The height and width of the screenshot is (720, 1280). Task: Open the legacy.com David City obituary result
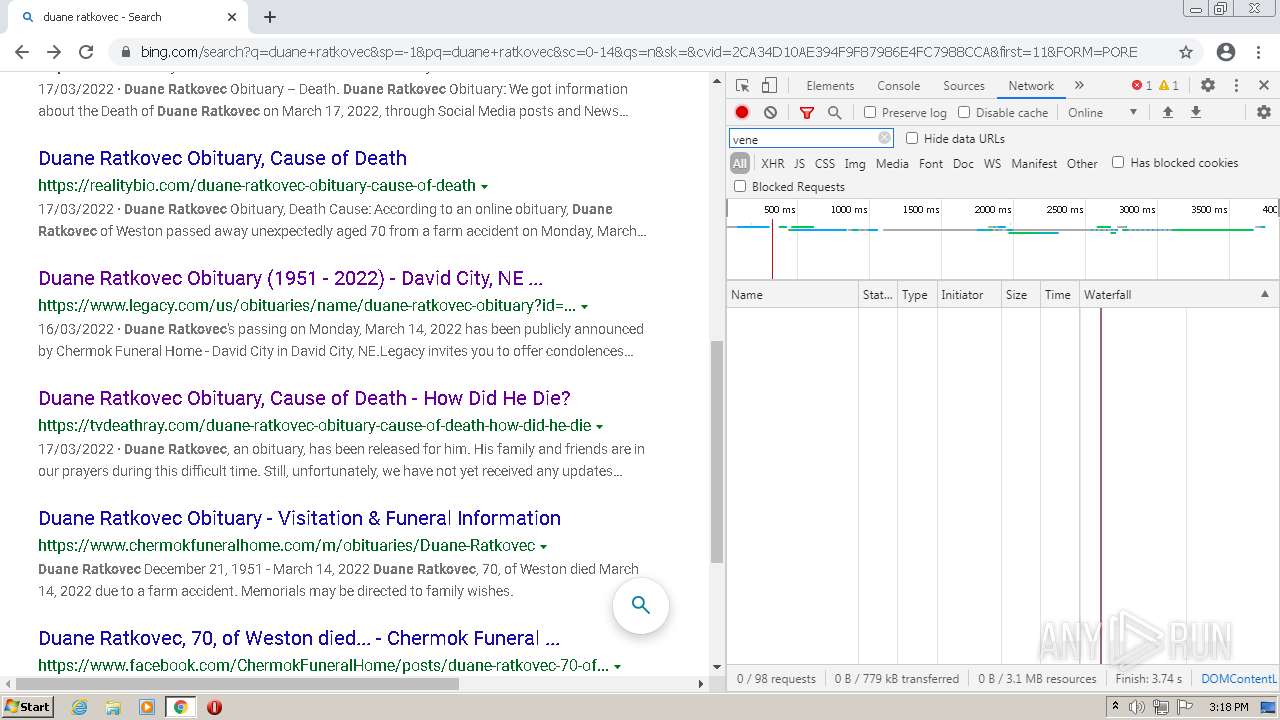tap(290, 278)
